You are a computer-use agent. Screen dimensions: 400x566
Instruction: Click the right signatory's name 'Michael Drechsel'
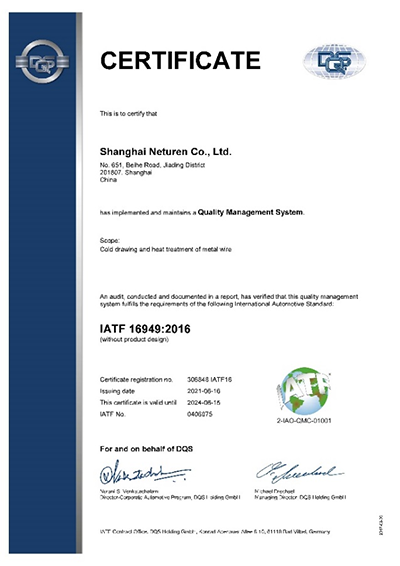(x=275, y=491)
